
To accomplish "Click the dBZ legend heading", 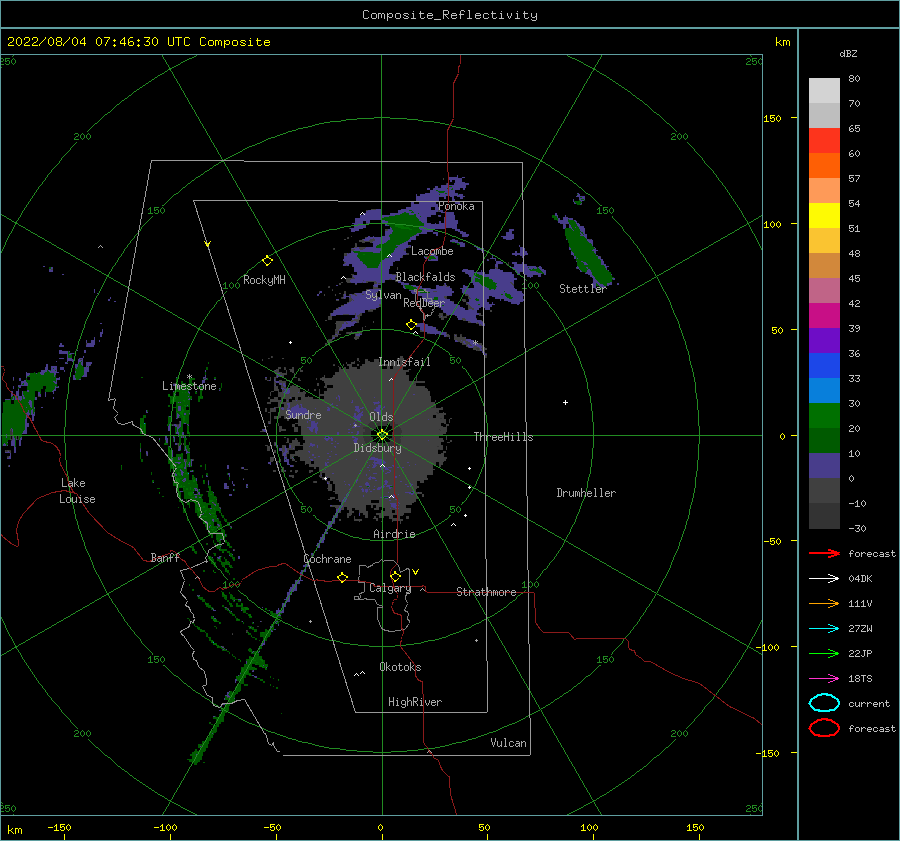I will pyautogui.click(x=848, y=53).
